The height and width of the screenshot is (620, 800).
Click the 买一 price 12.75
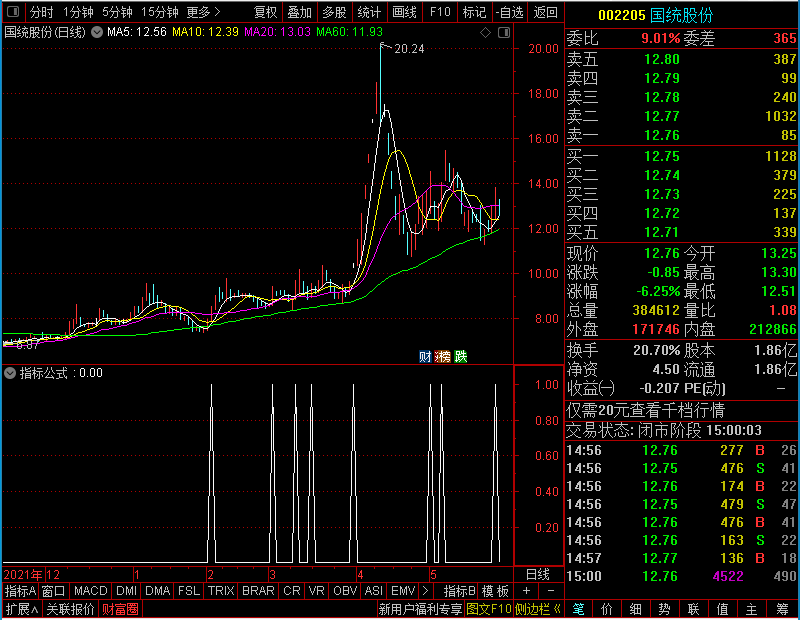pyautogui.click(x=662, y=156)
